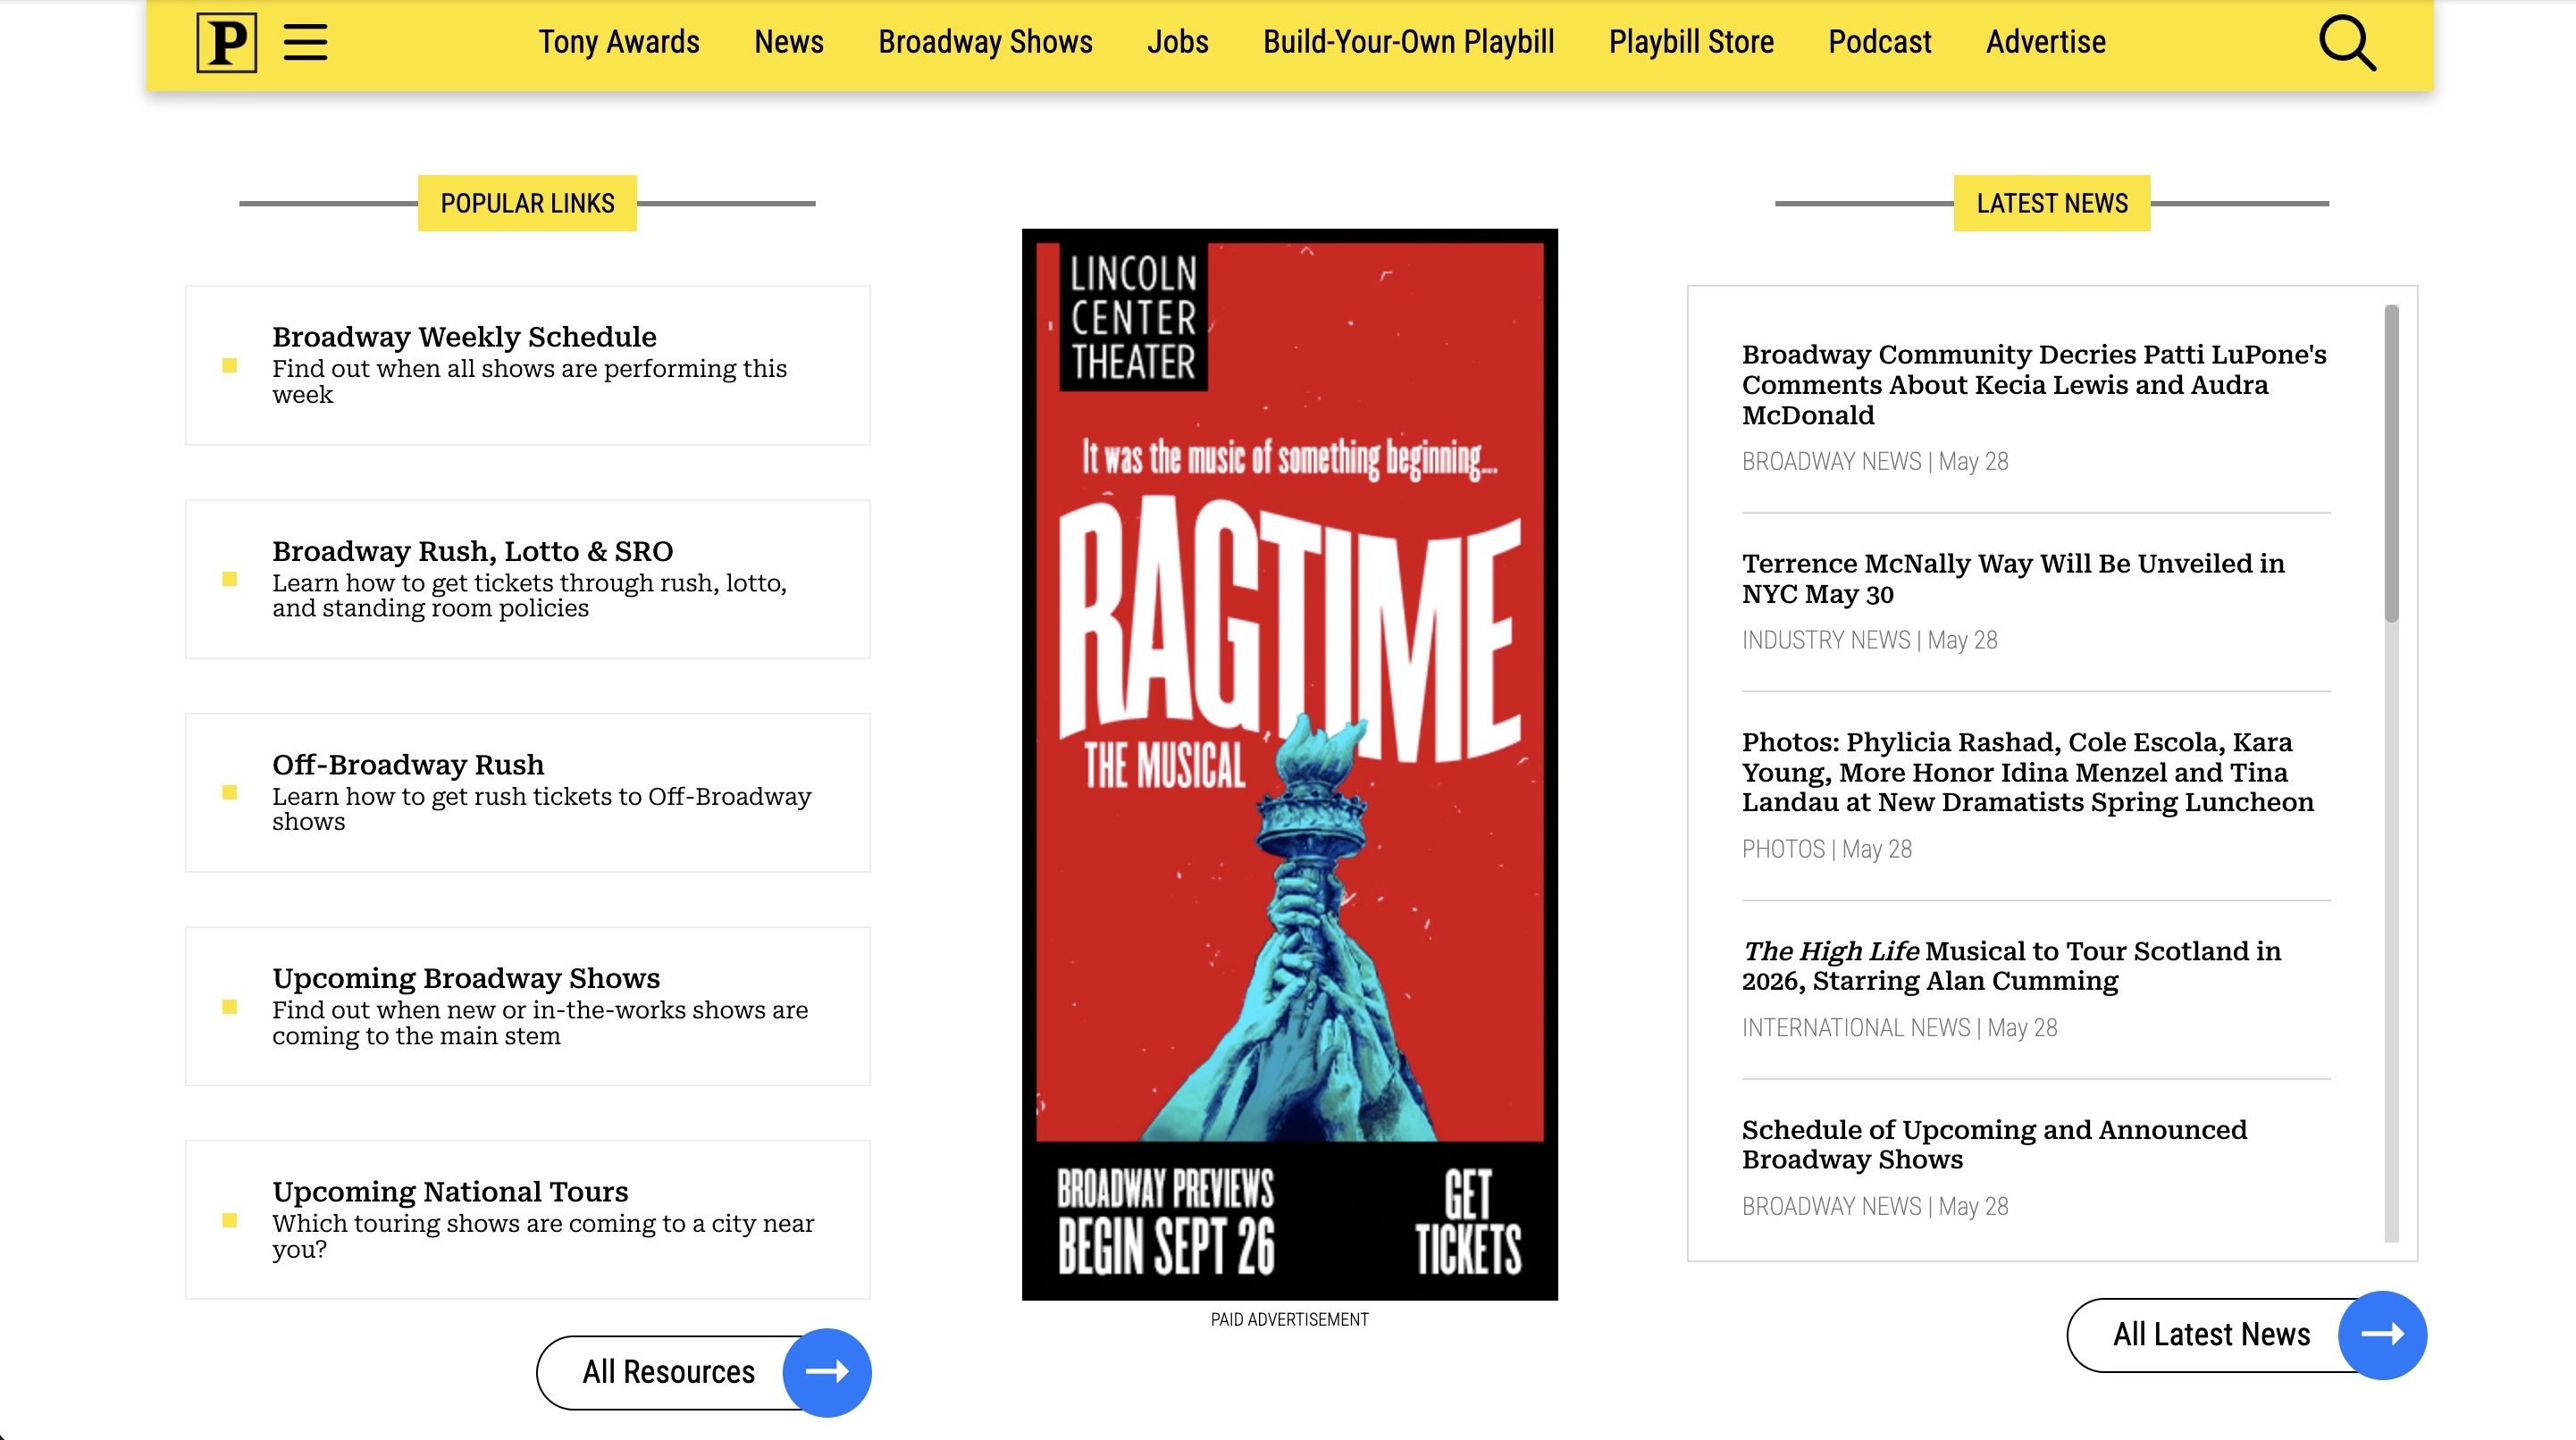
Task: Open the Tony Awards menu item
Action: (x=619, y=42)
